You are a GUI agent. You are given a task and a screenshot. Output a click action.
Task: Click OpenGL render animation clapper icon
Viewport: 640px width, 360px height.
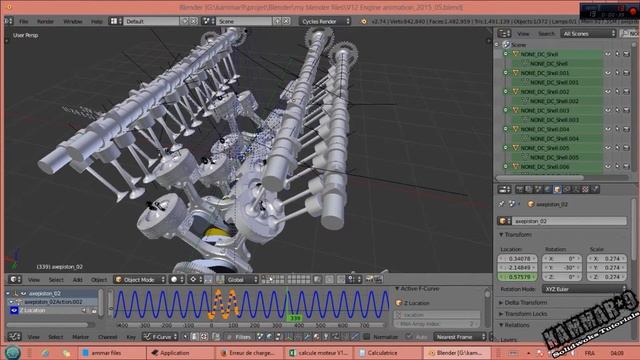coord(378,279)
